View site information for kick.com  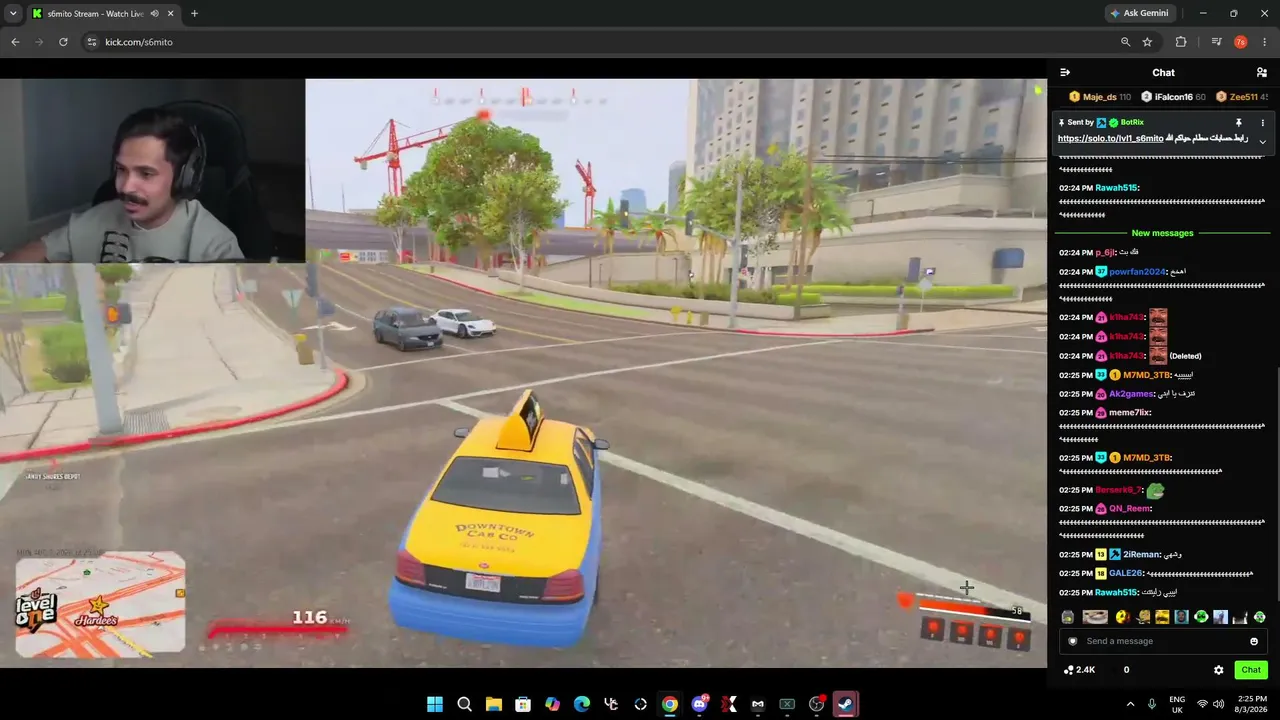pos(91,42)
